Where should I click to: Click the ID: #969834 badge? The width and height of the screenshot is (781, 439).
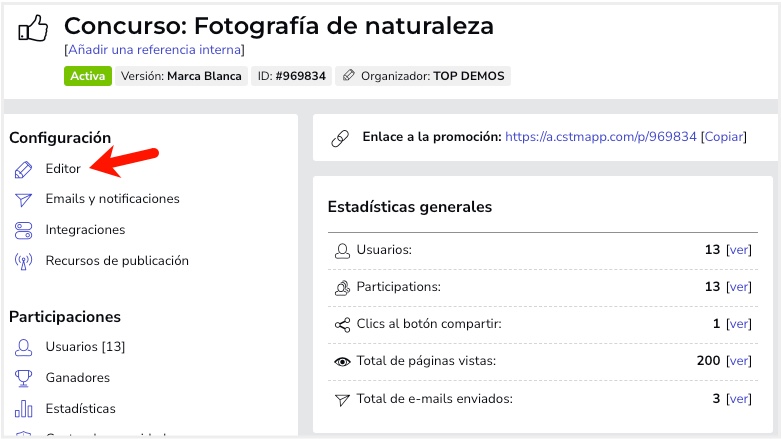[291, 76]
